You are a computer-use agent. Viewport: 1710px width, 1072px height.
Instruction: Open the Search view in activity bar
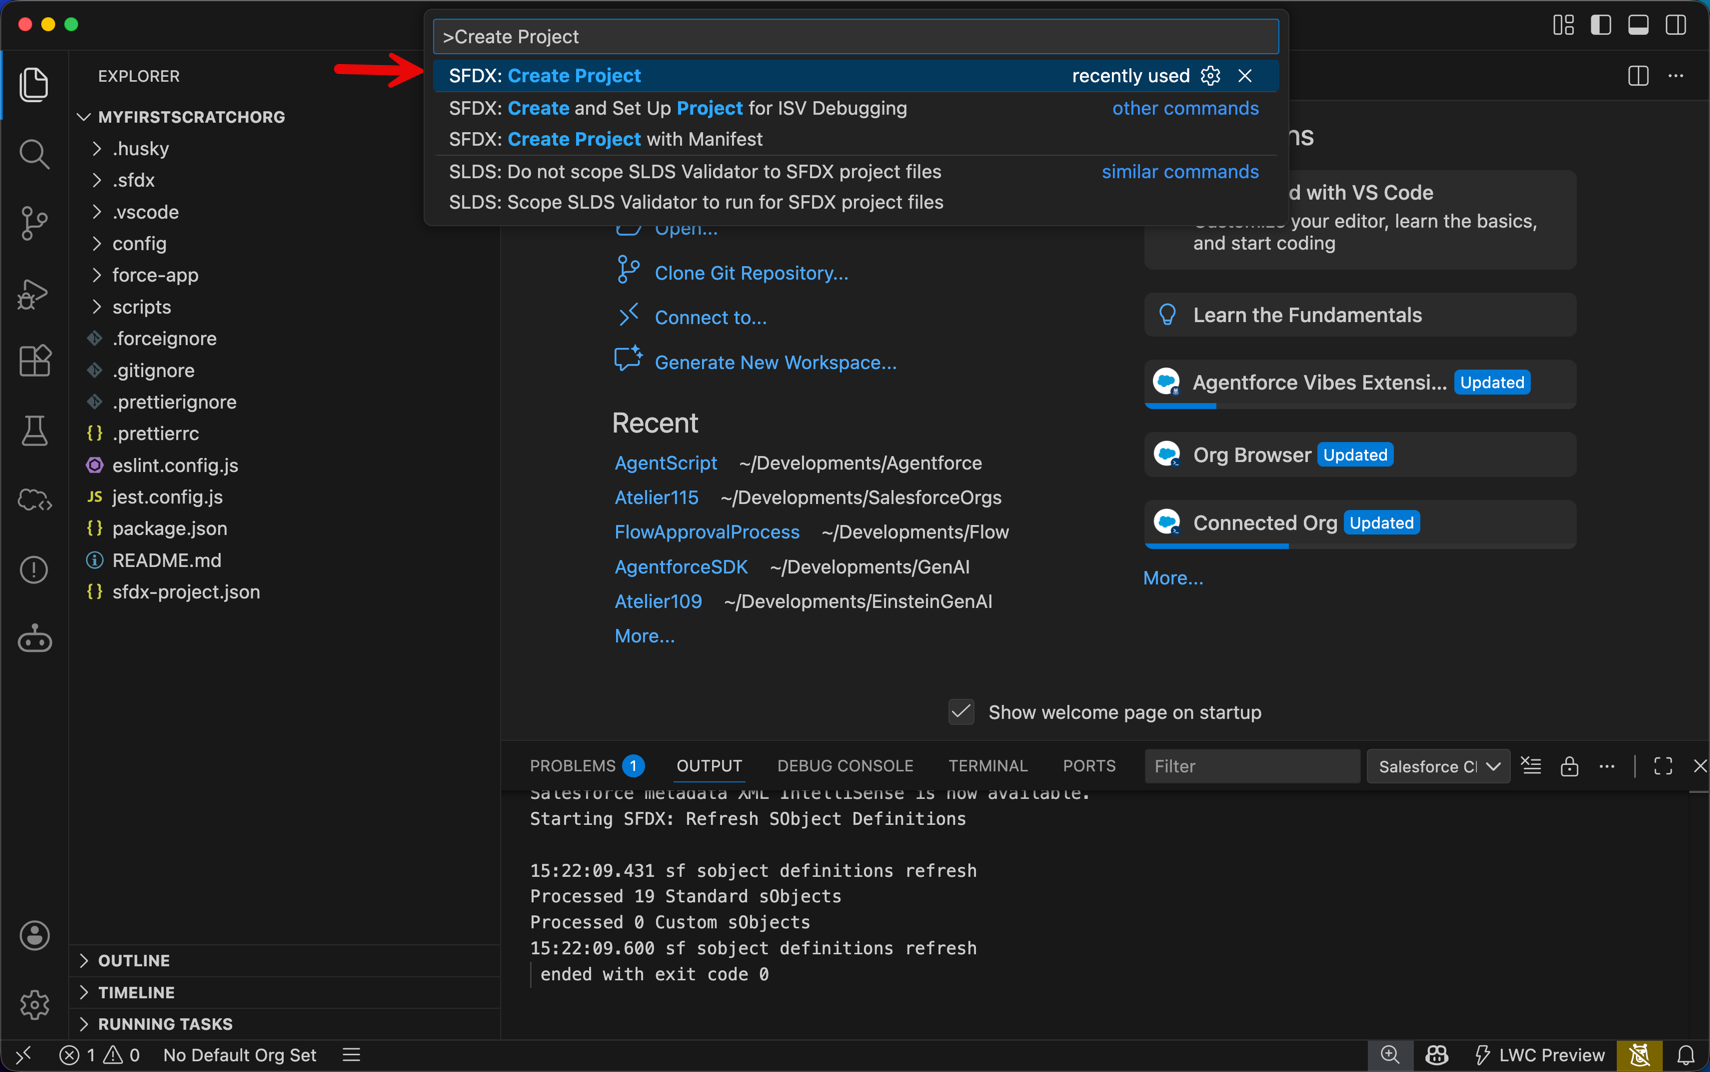34,154
